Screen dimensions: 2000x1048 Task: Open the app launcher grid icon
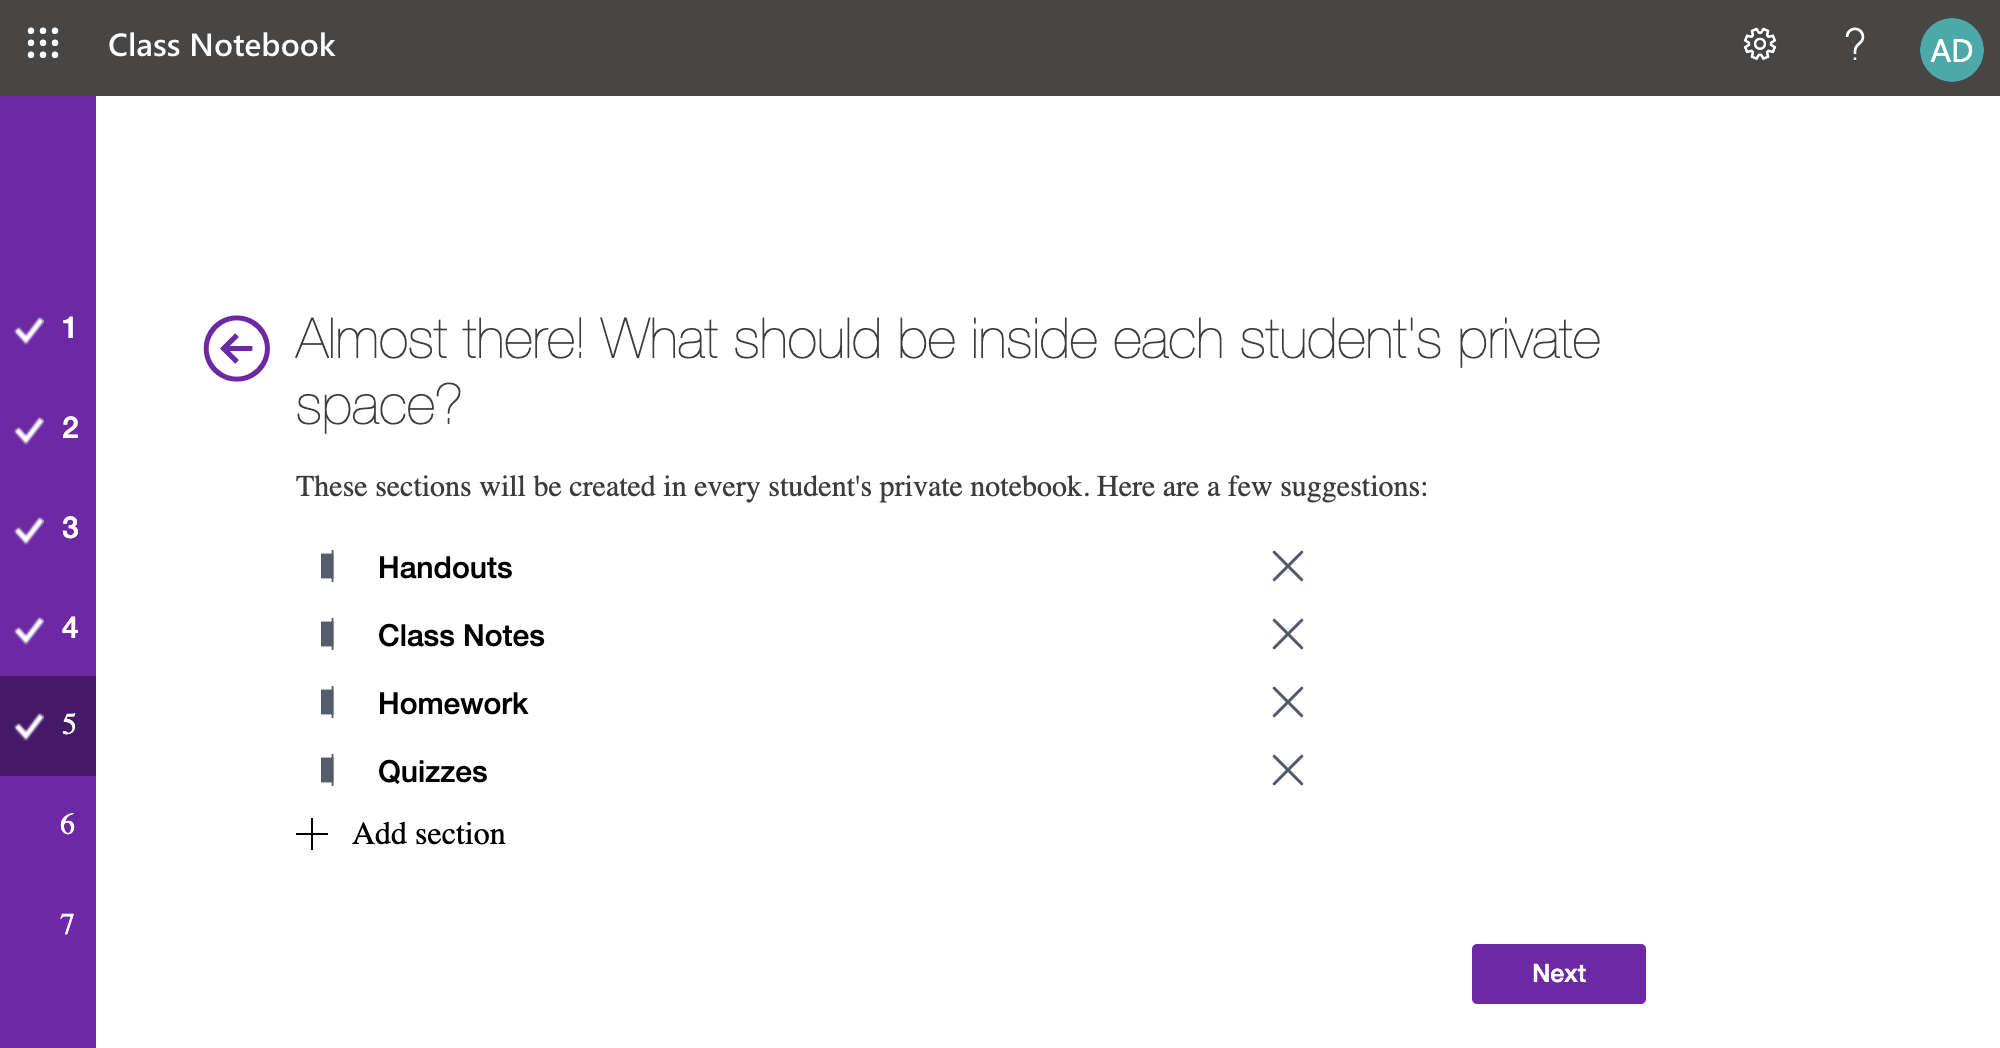click(43, 44)
